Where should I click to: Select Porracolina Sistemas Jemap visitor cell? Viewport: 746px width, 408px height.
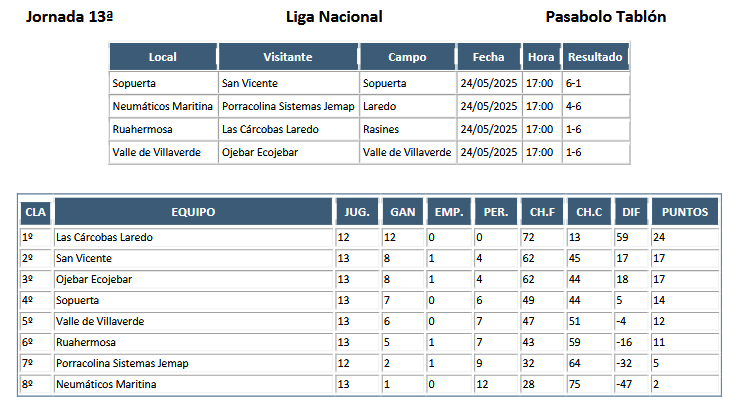point(288,107)
